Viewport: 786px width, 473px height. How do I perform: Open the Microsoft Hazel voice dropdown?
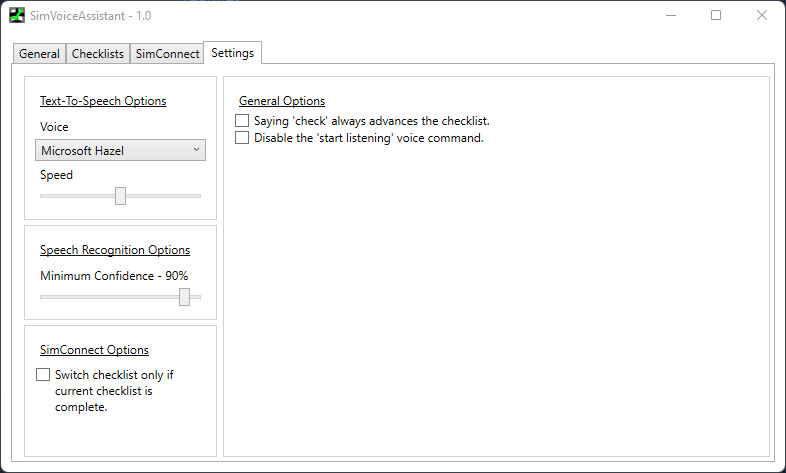120,151
